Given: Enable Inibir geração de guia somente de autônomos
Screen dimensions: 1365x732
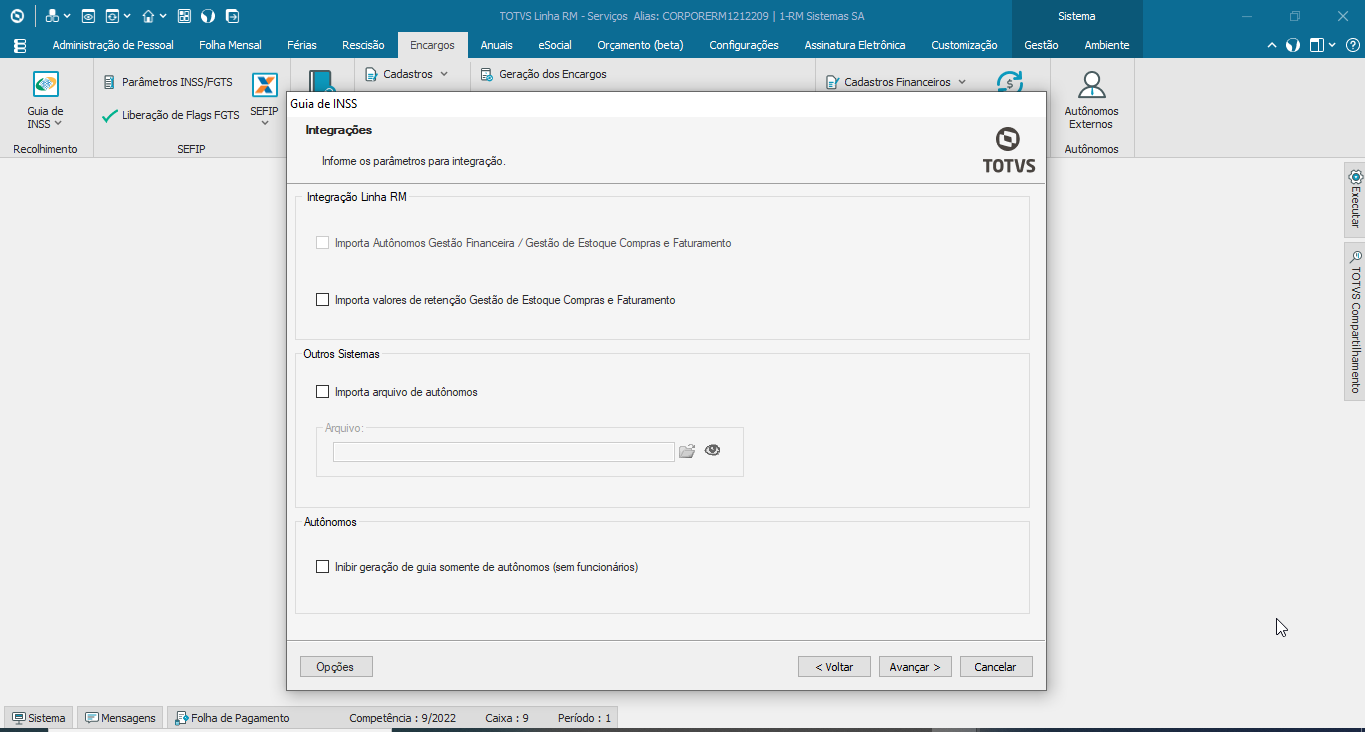Looking at the screenshot, I should [322, 567].
